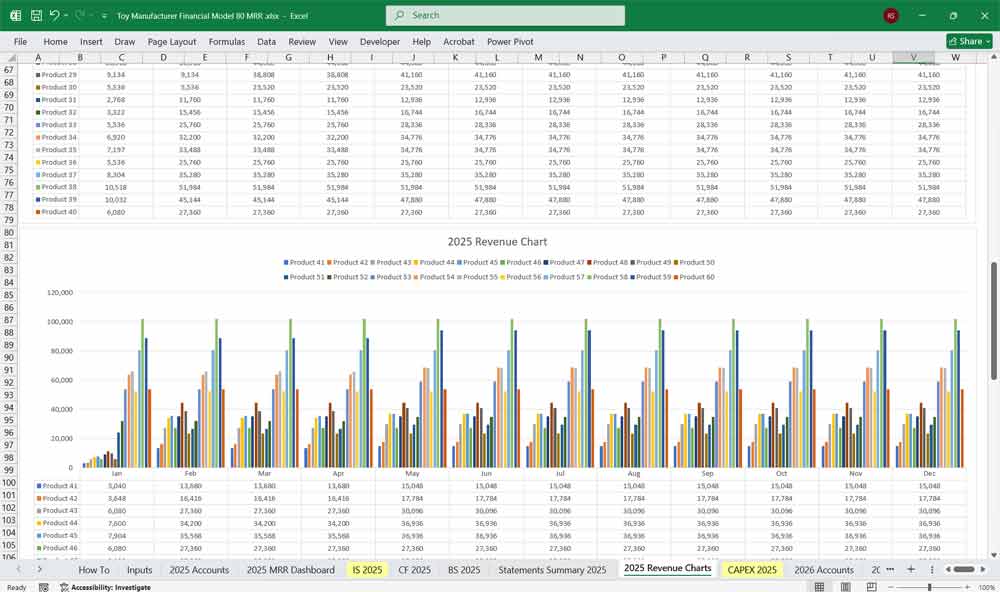Viewport: 1000px width, 592px height.
Task: Click the 2025 Revenue Chart title
Action: [x=497, y=242]
